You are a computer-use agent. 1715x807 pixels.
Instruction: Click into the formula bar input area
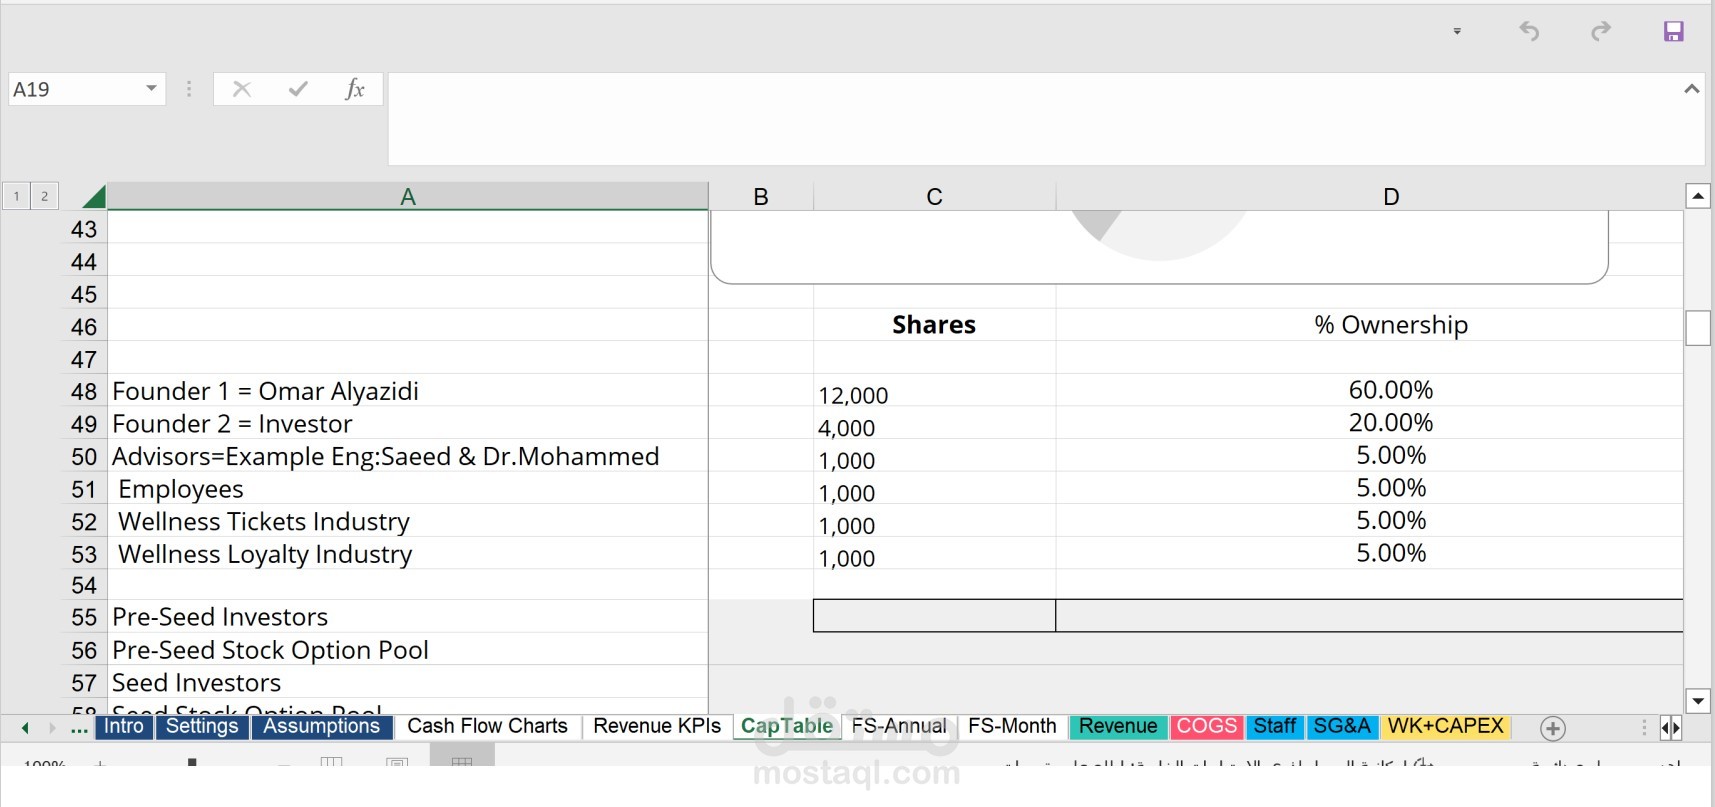[1035, 119]
